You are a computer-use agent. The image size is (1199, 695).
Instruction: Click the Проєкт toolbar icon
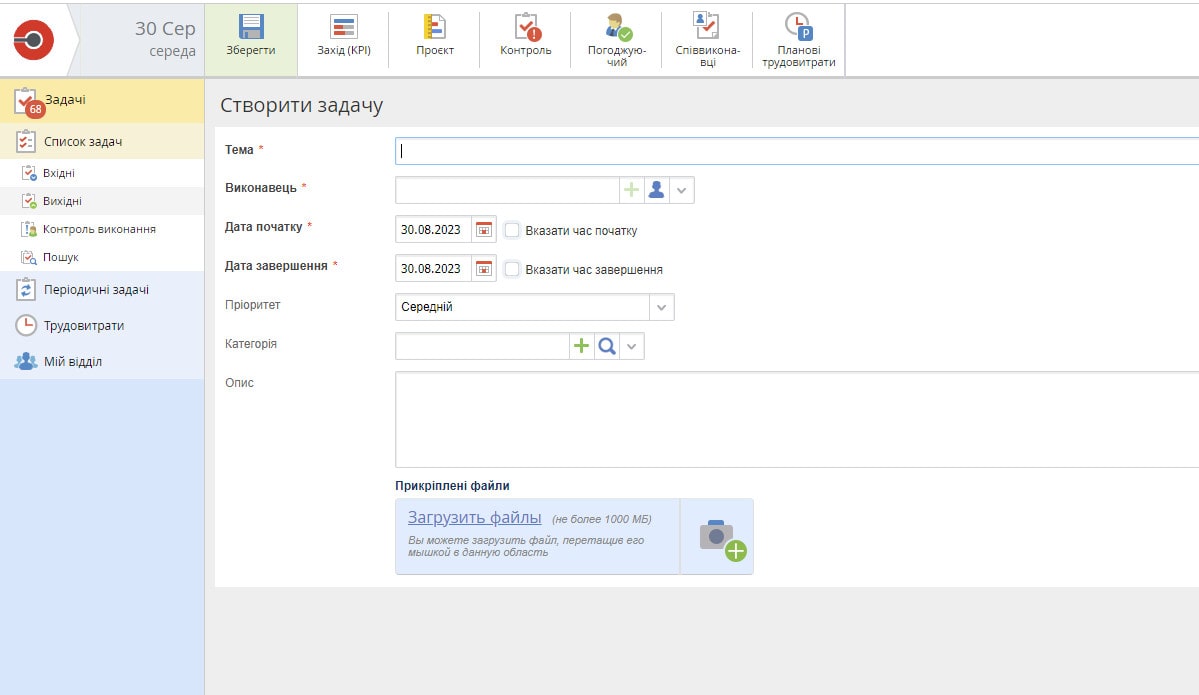(434, 28)
